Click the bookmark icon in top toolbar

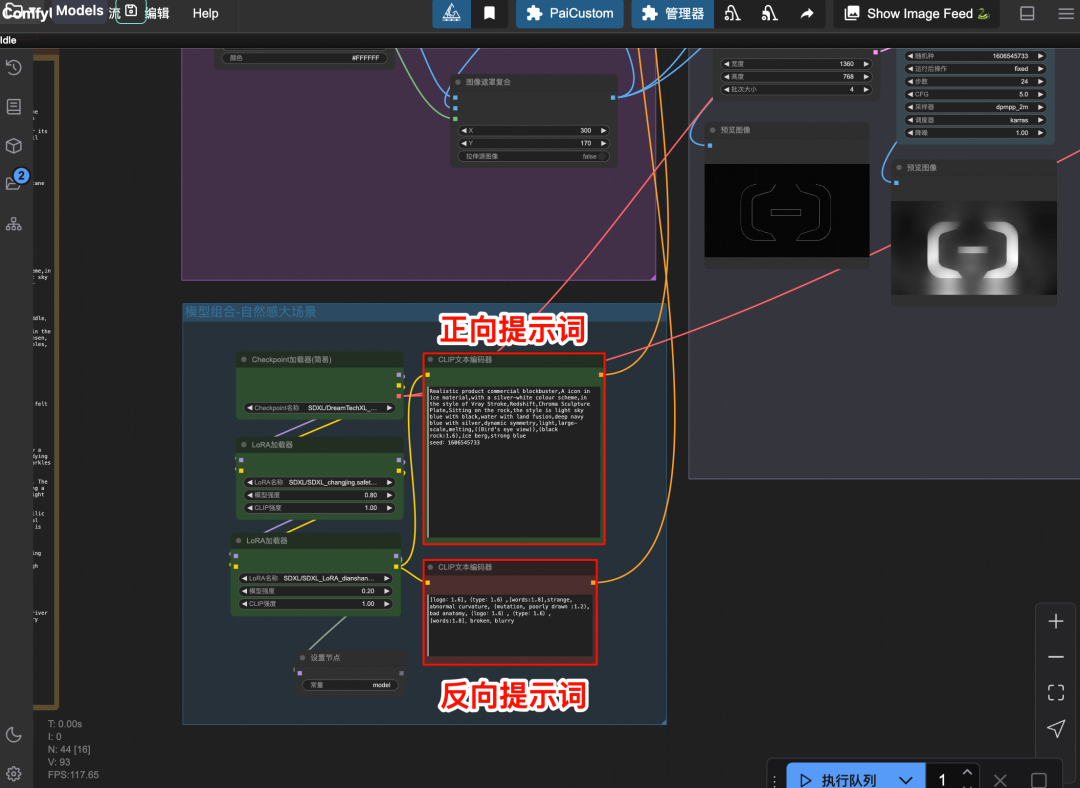pyautogui.click(x=490, y=13)
